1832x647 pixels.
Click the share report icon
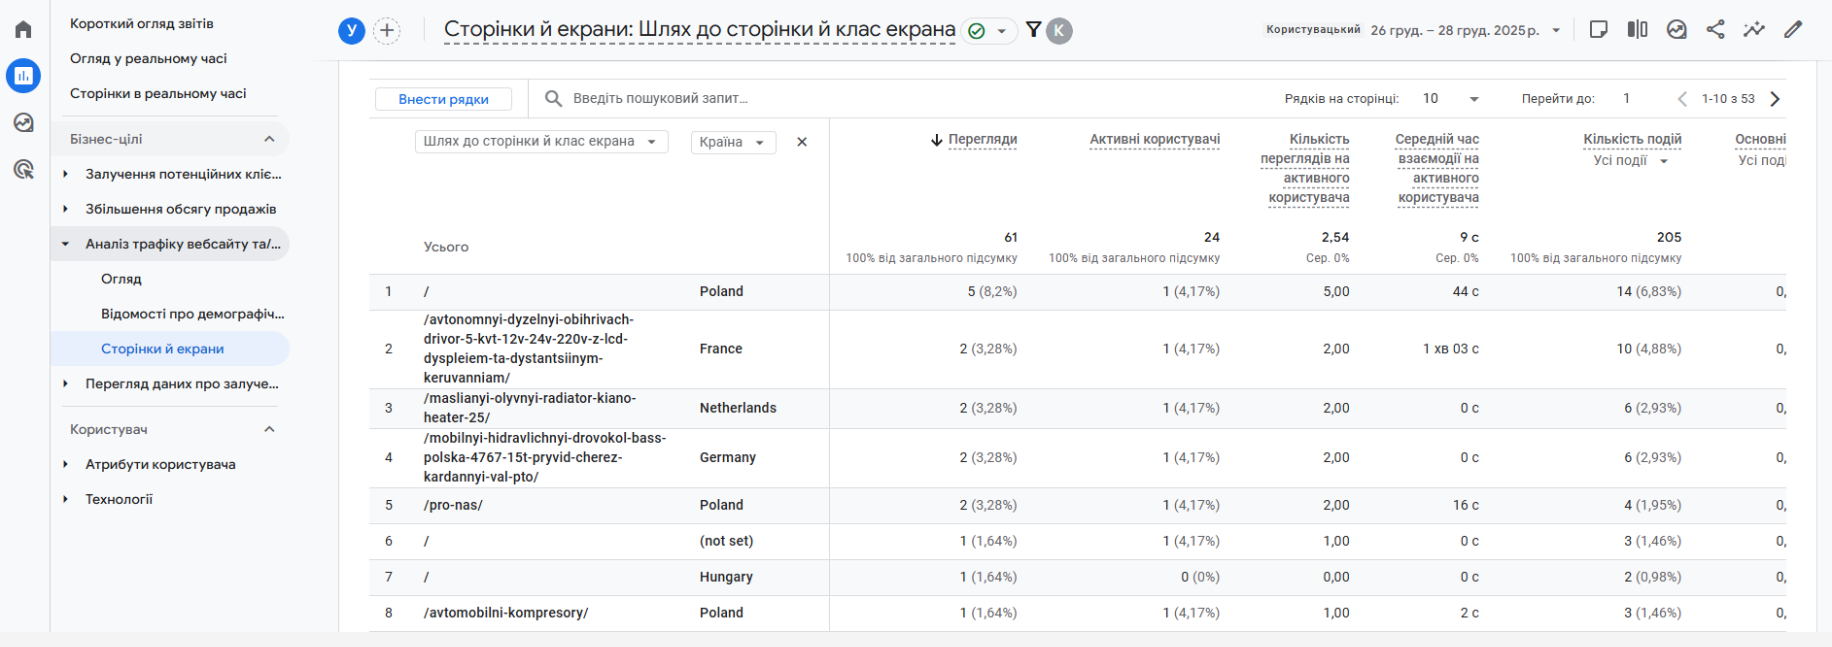(x=1715, y=29)
